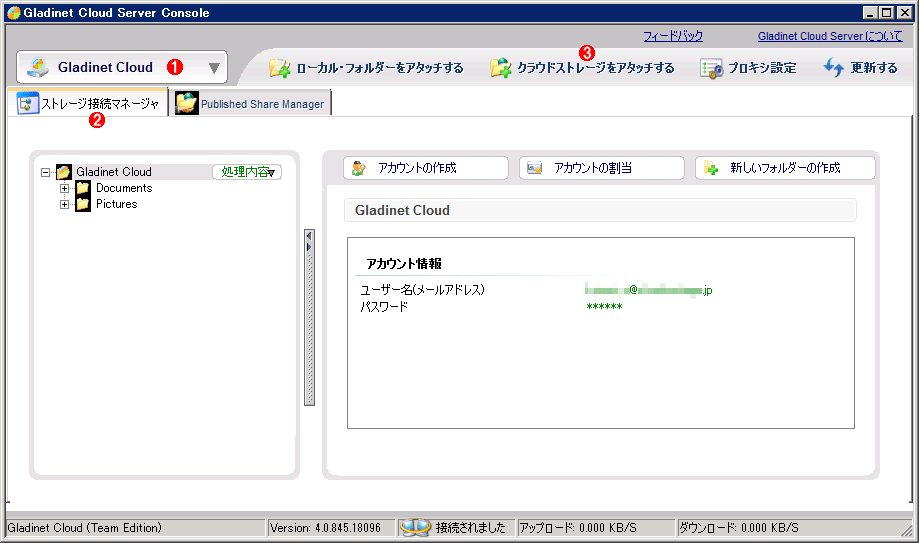Click the window resize grip in status bar

tap(907, 530)
